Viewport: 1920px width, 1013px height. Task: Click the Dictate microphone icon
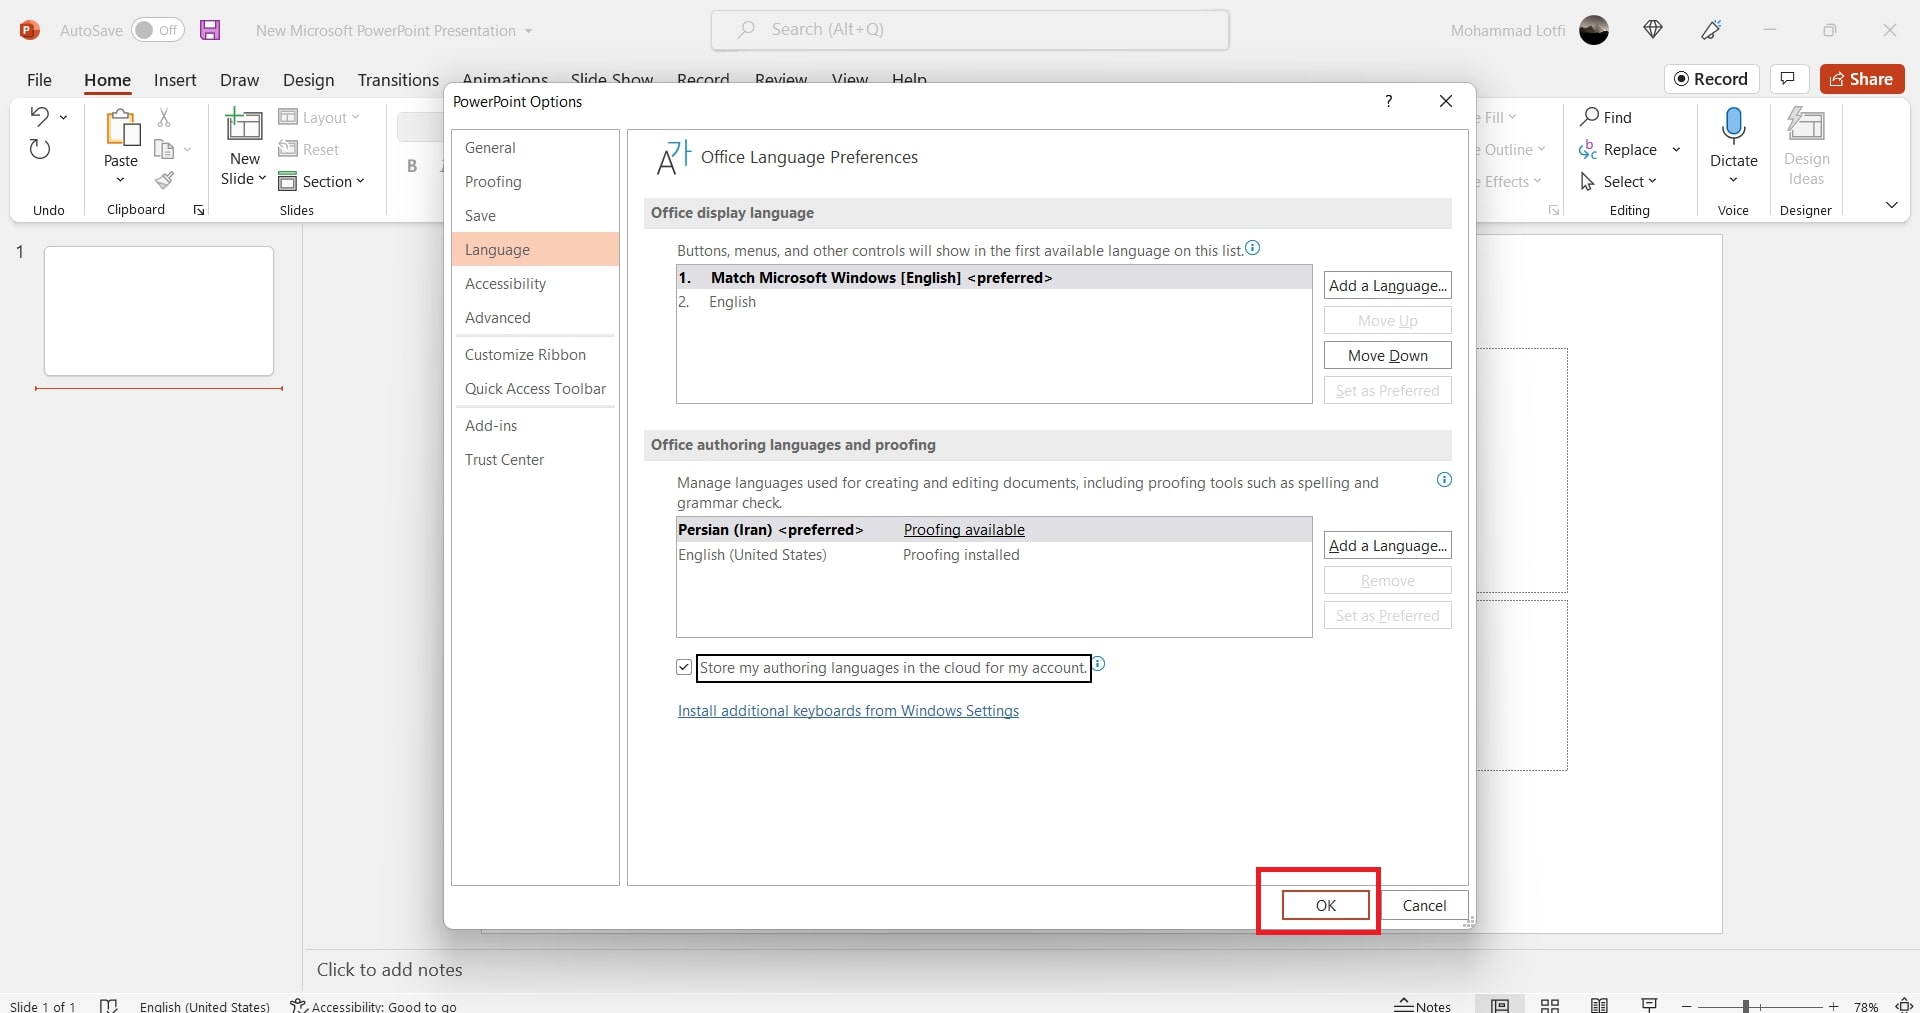tap(1734, 126)
